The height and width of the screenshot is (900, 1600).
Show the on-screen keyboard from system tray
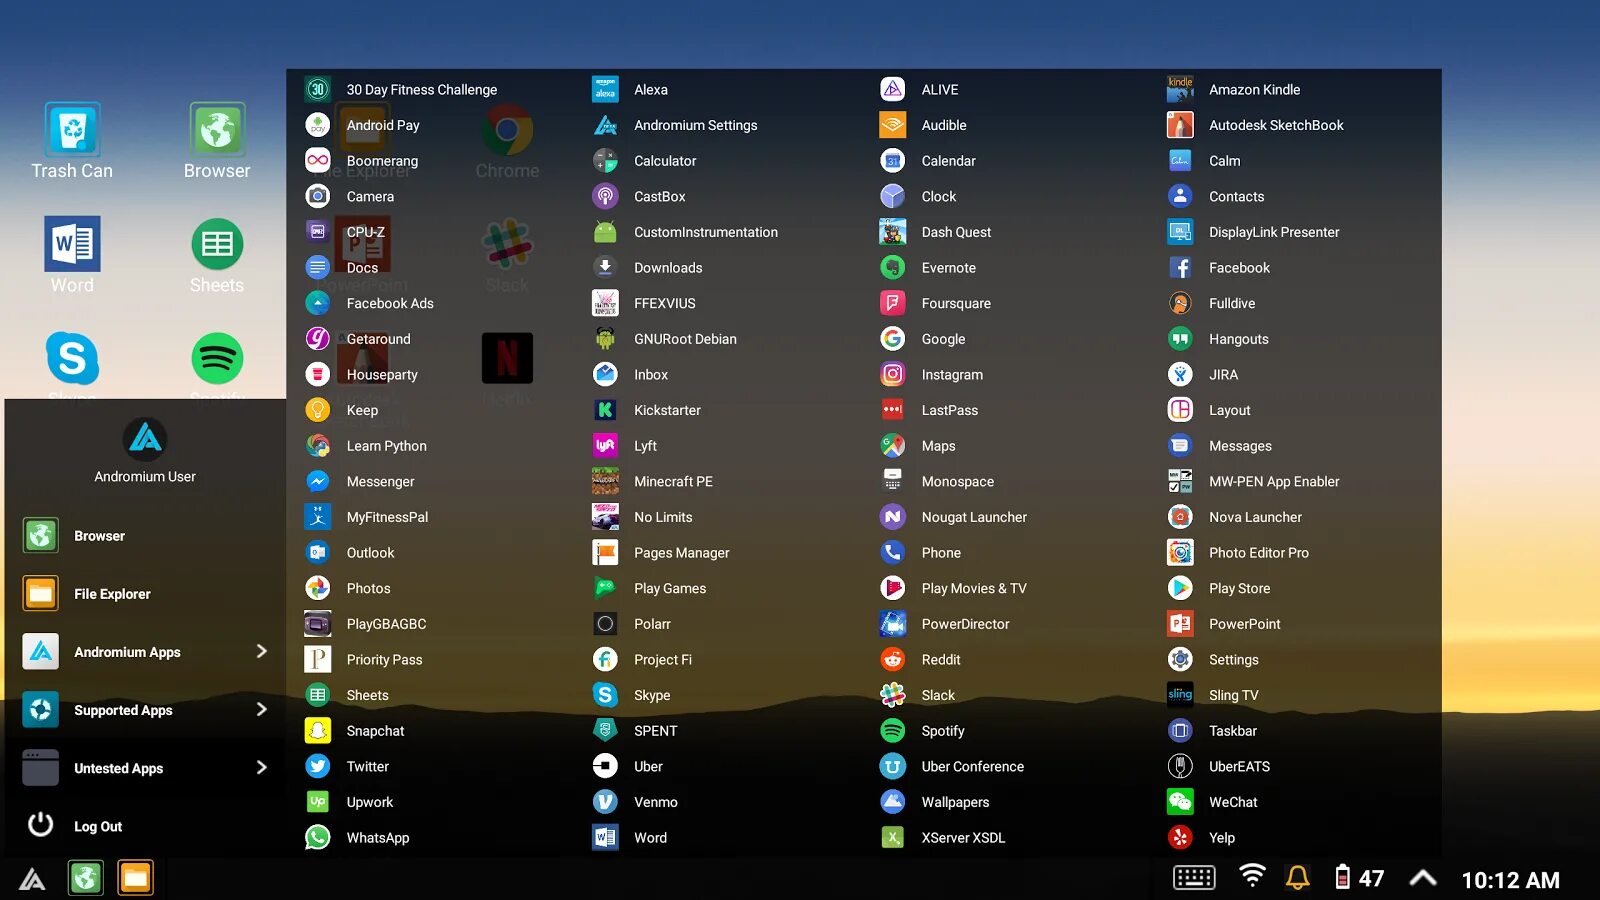tap(1194, 878)
